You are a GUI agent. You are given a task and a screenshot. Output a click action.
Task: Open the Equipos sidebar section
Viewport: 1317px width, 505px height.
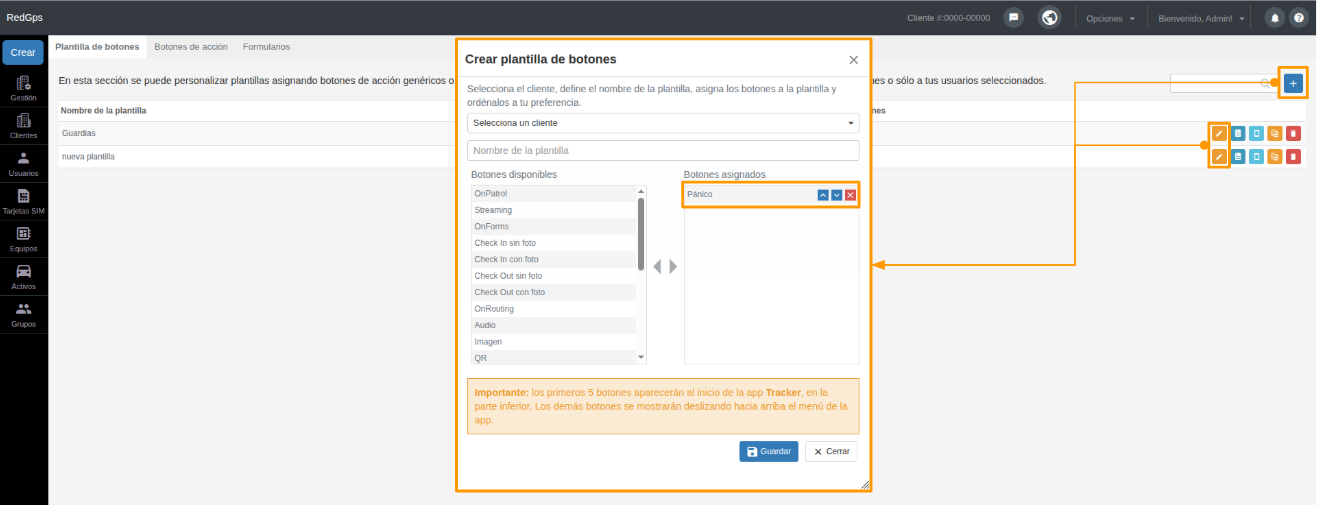click(x=24, y=239)
